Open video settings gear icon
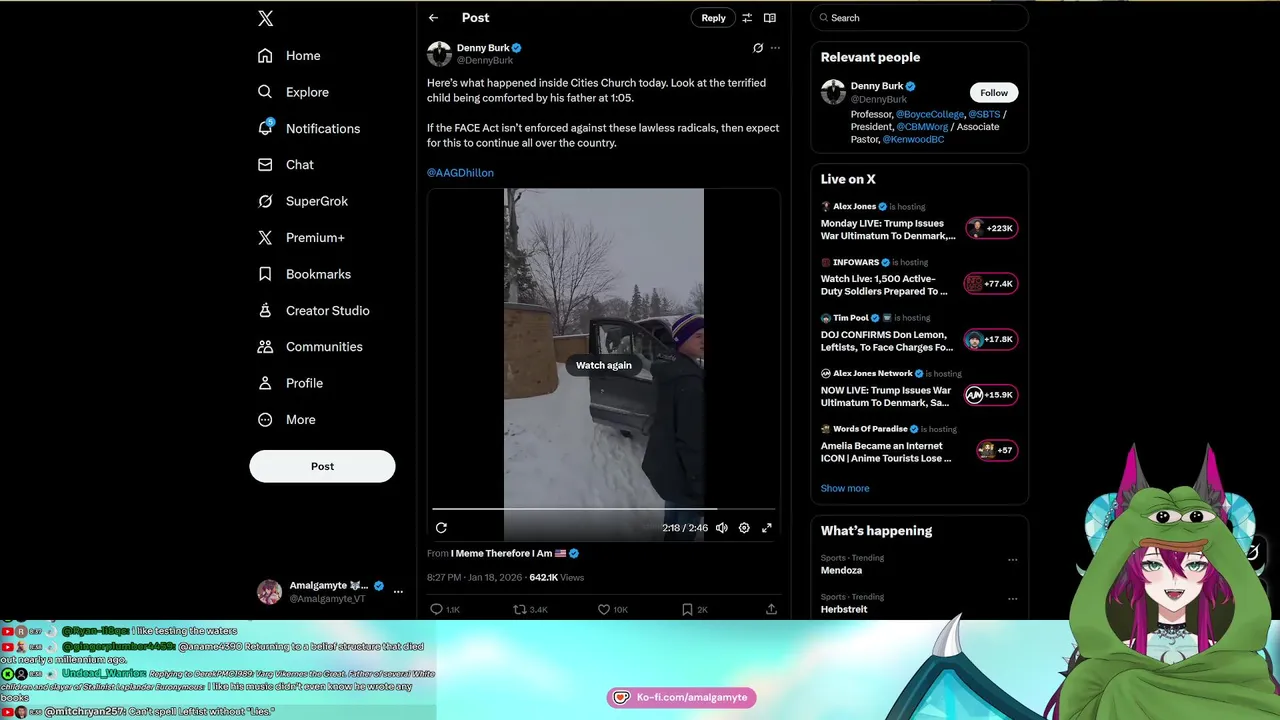Image resolution: width=1280 pixels, height=720 pixels. (744, 528)
